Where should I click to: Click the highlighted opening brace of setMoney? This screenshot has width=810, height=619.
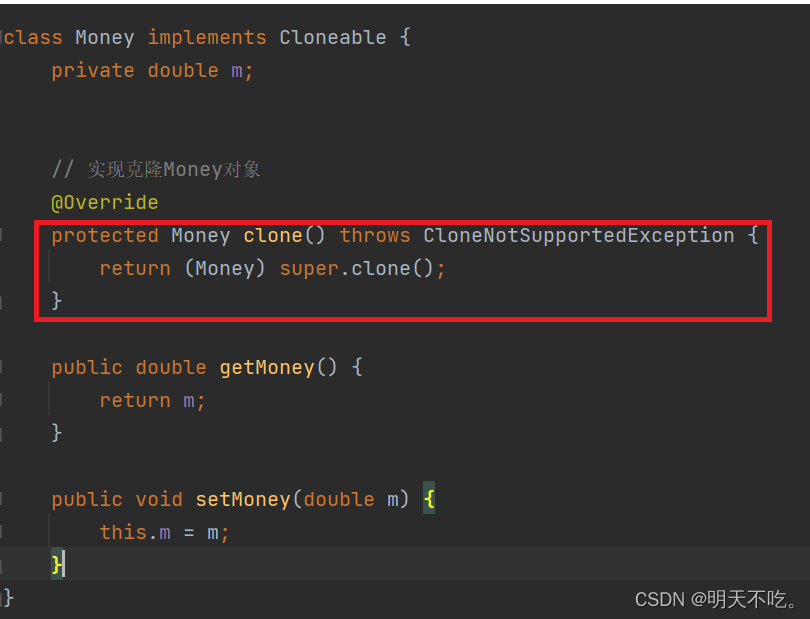pyautogui.click(x=429, y=499)
